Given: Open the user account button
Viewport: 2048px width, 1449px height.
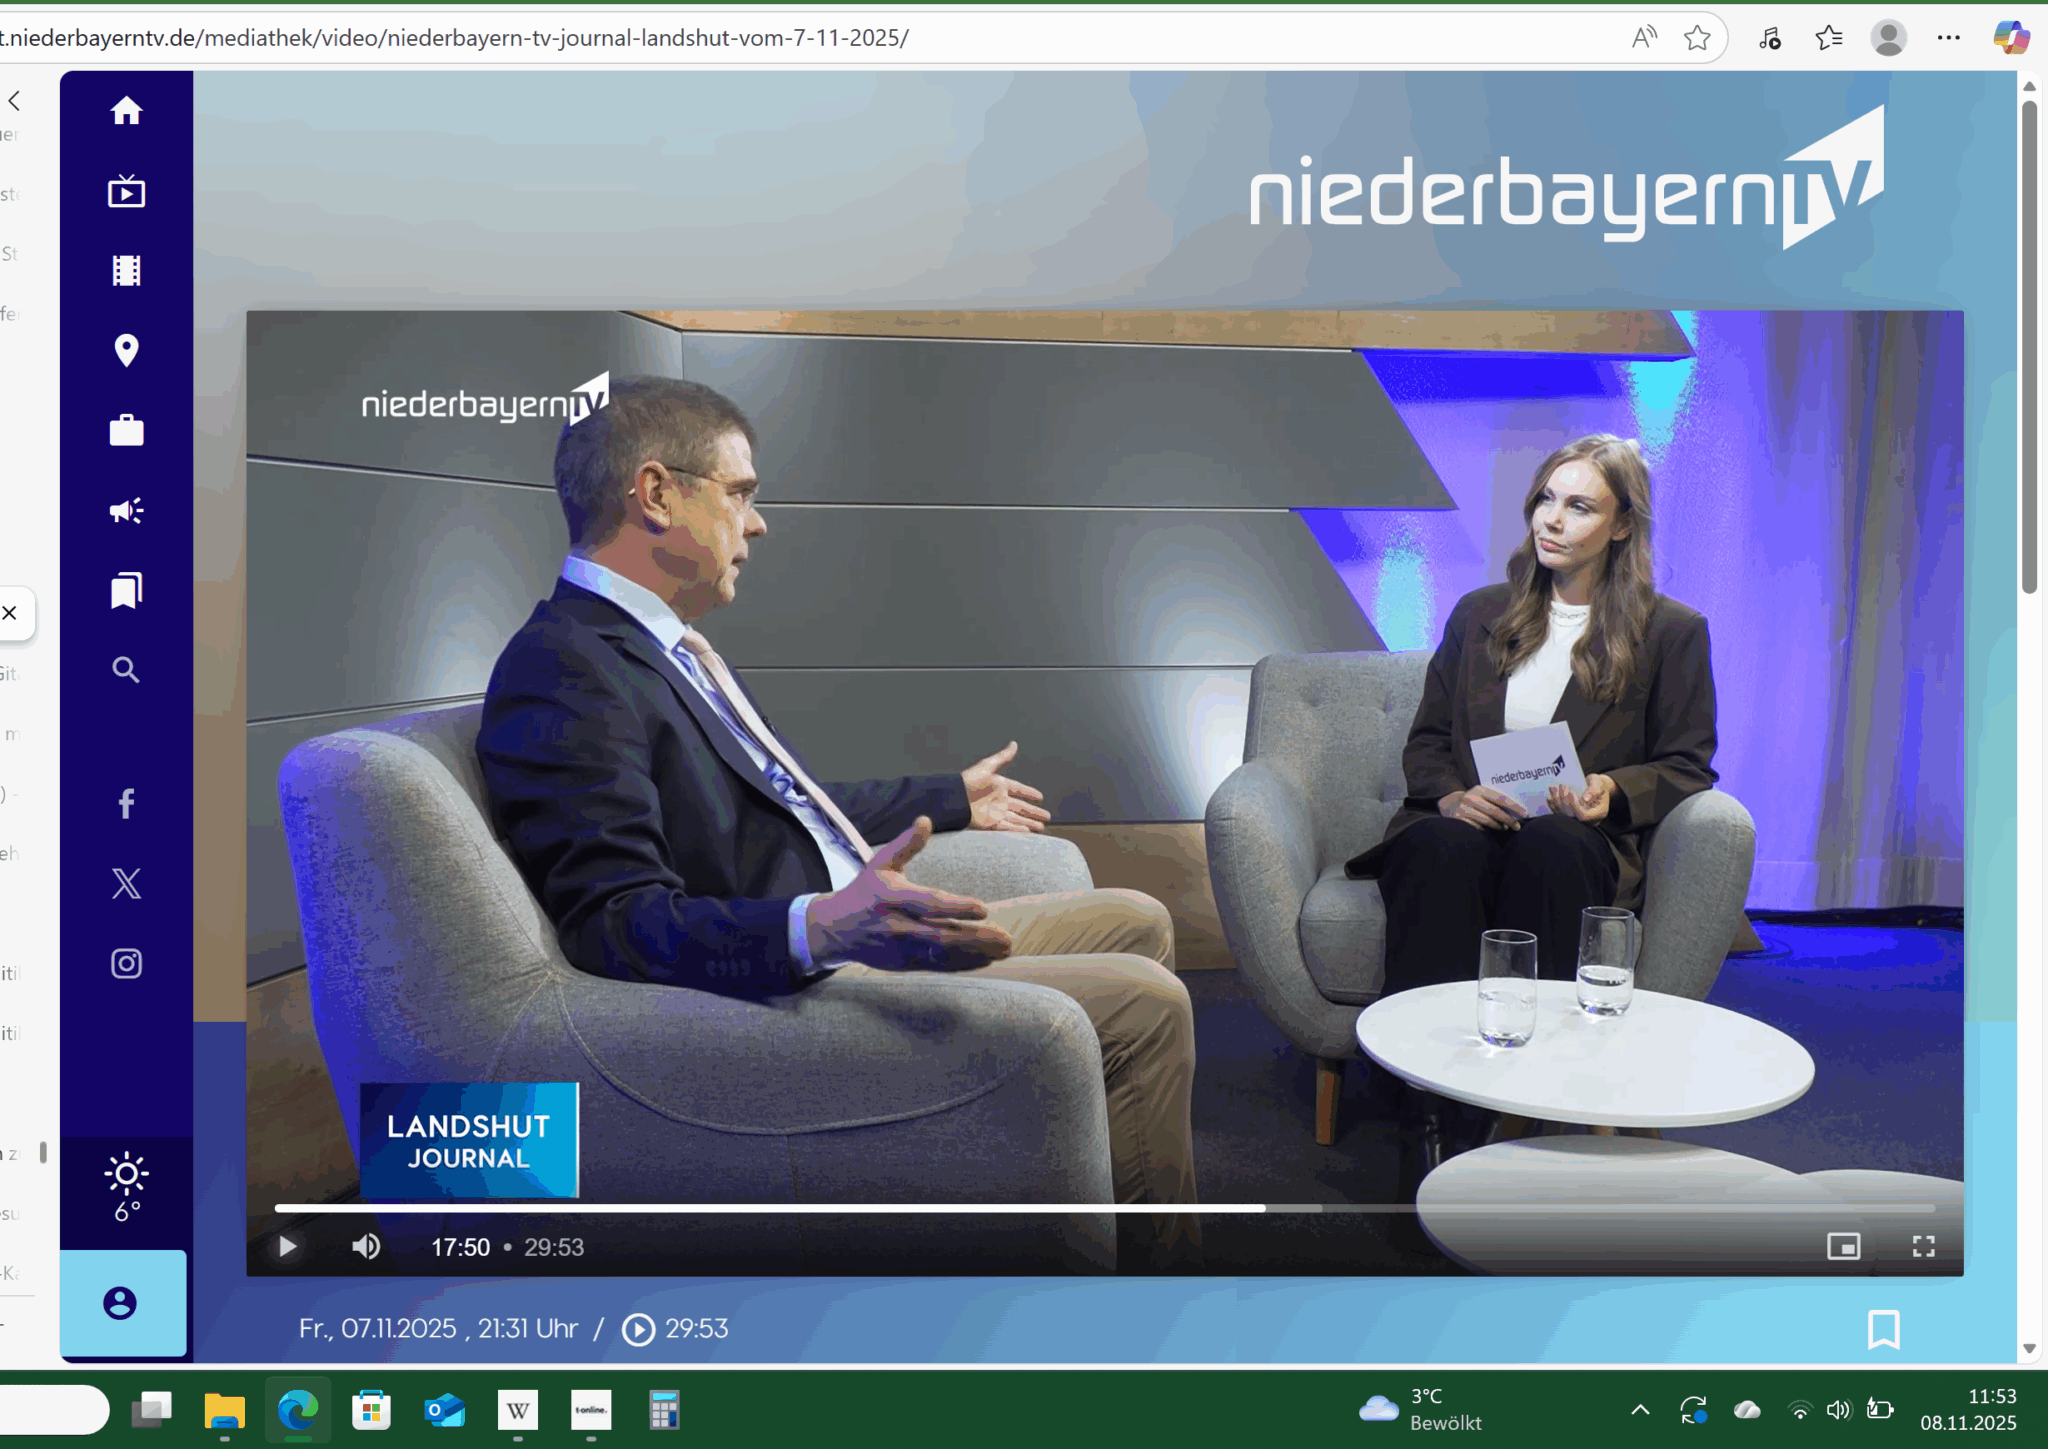Looking at the screenshot, I should pyautogui.click(x=121, y=1303).
